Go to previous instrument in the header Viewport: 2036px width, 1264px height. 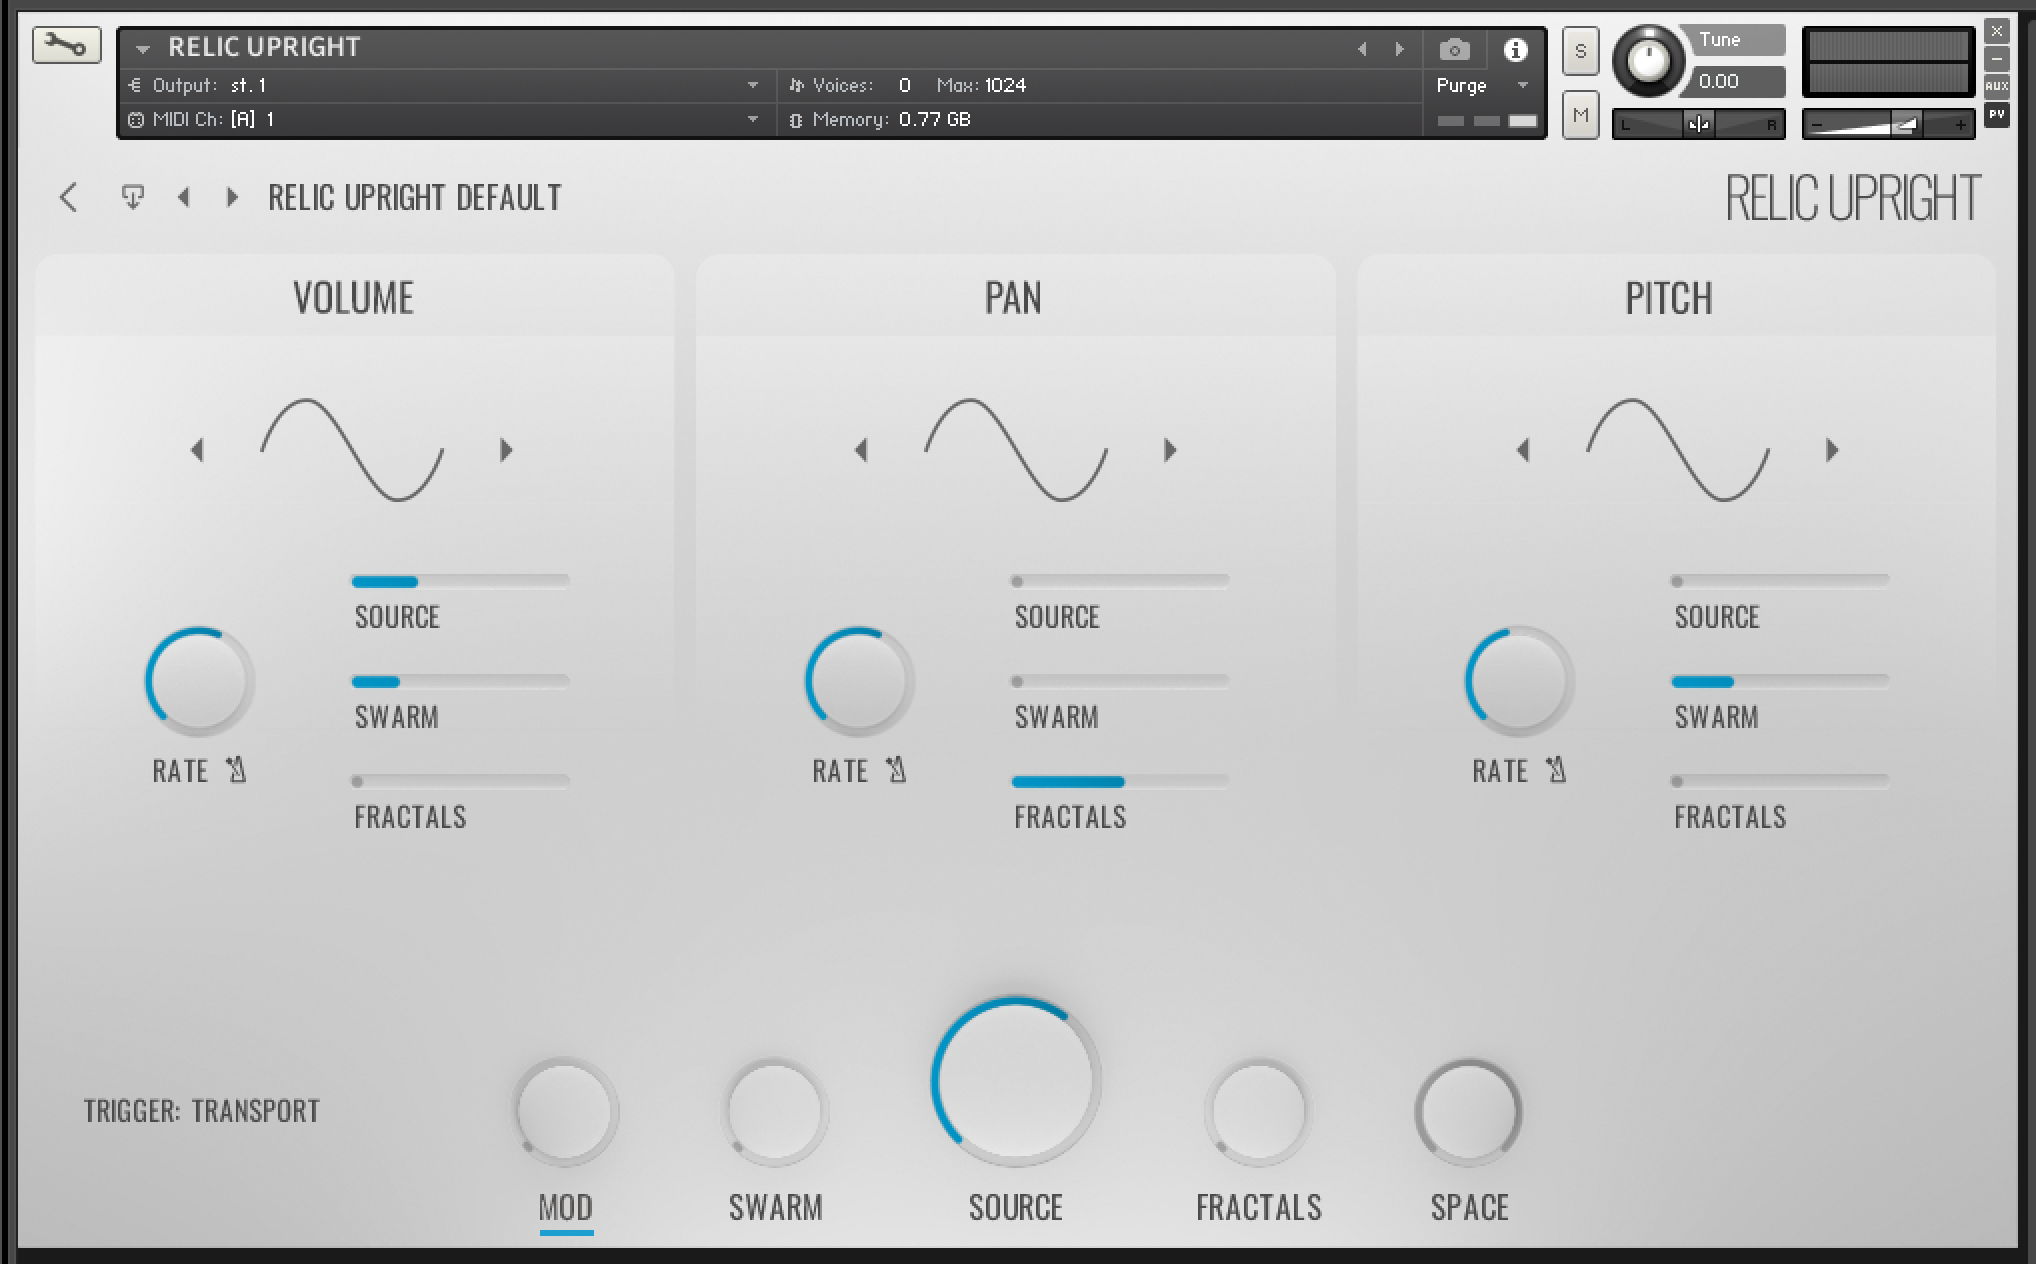[x=1361, y=49]
